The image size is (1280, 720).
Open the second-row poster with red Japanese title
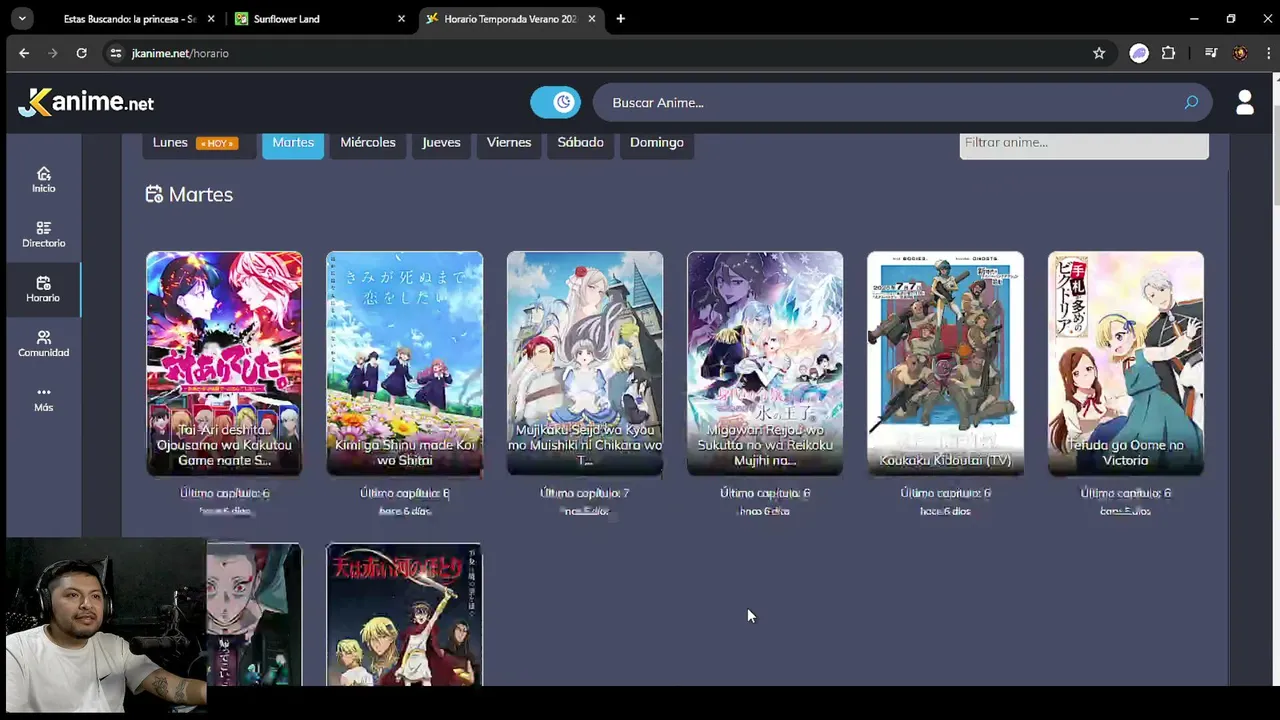pyautogui.click(x=404, y=614)
